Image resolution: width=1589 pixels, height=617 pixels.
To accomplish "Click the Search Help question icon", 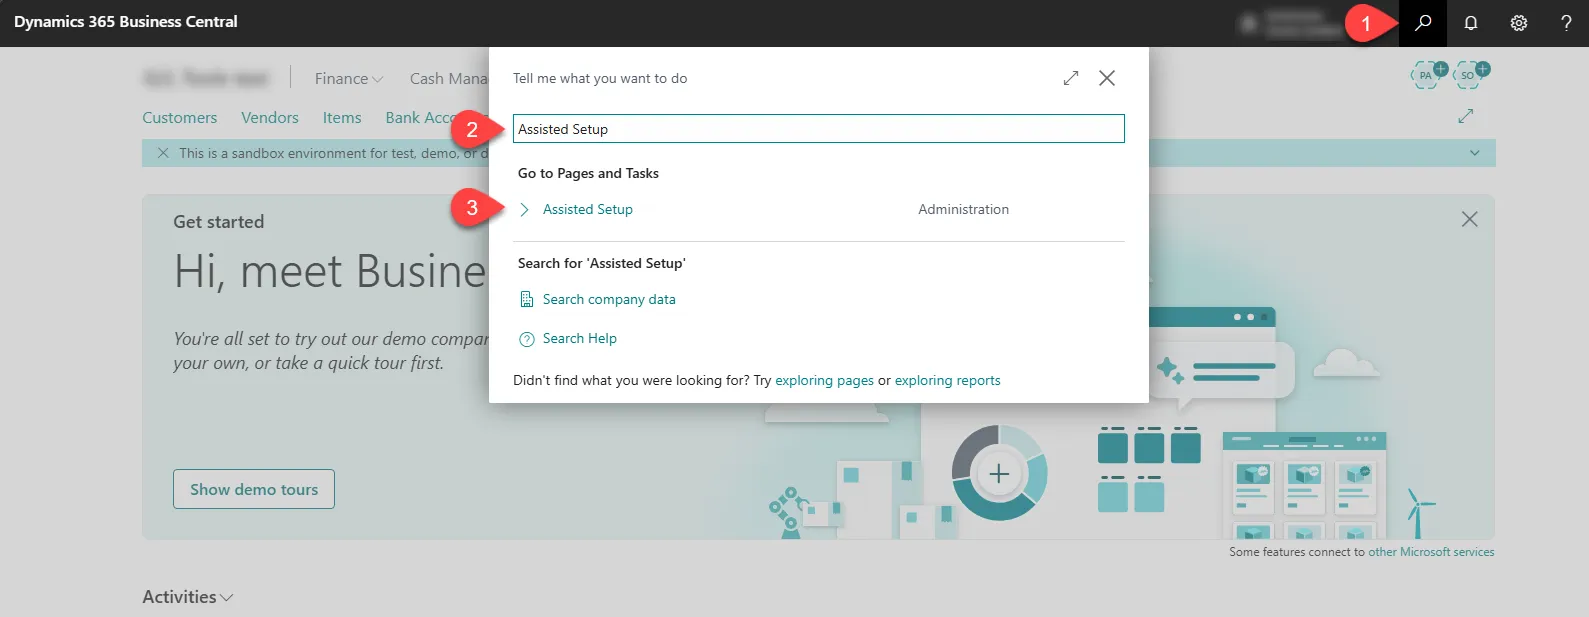I will coord(527,339).
